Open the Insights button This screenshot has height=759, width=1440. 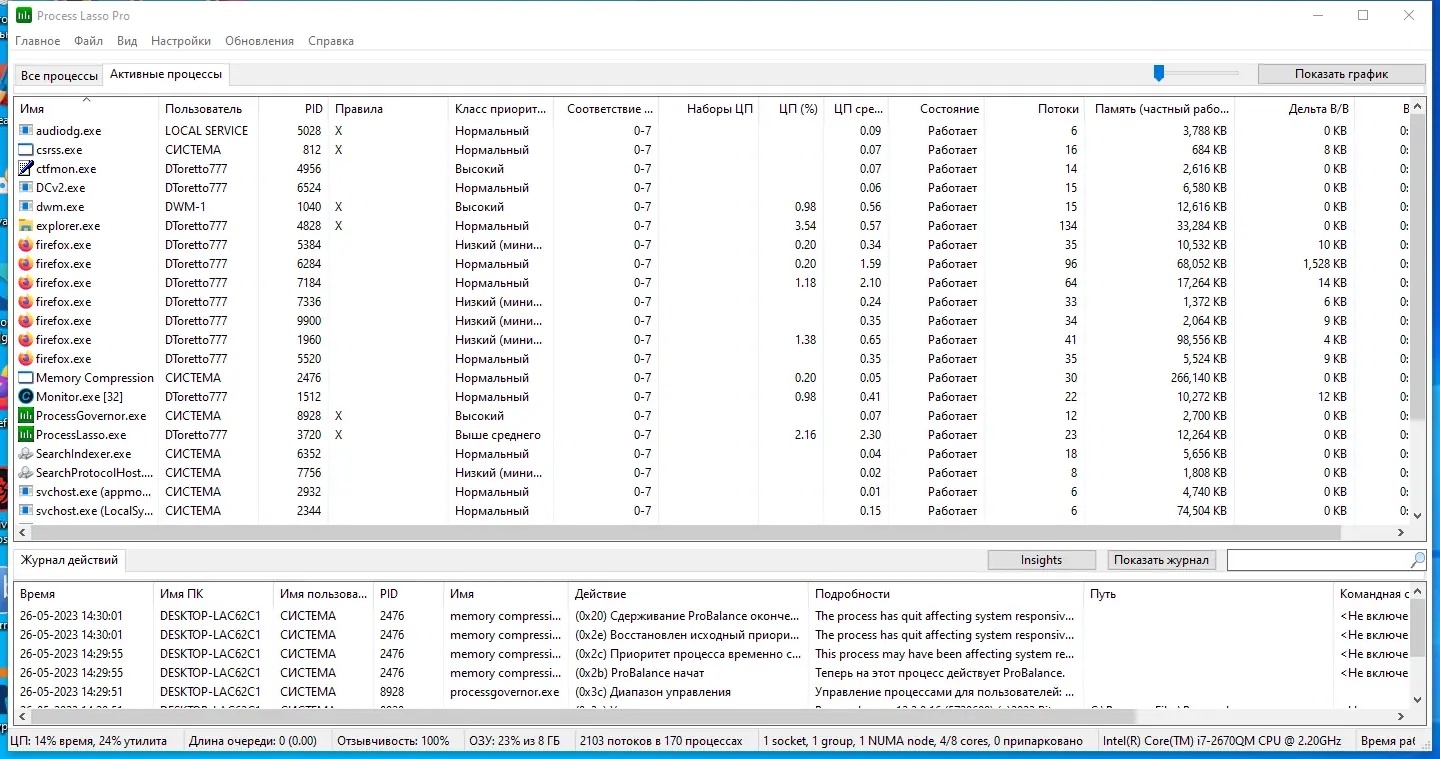pyautogui.click(x=1041, y=560)
